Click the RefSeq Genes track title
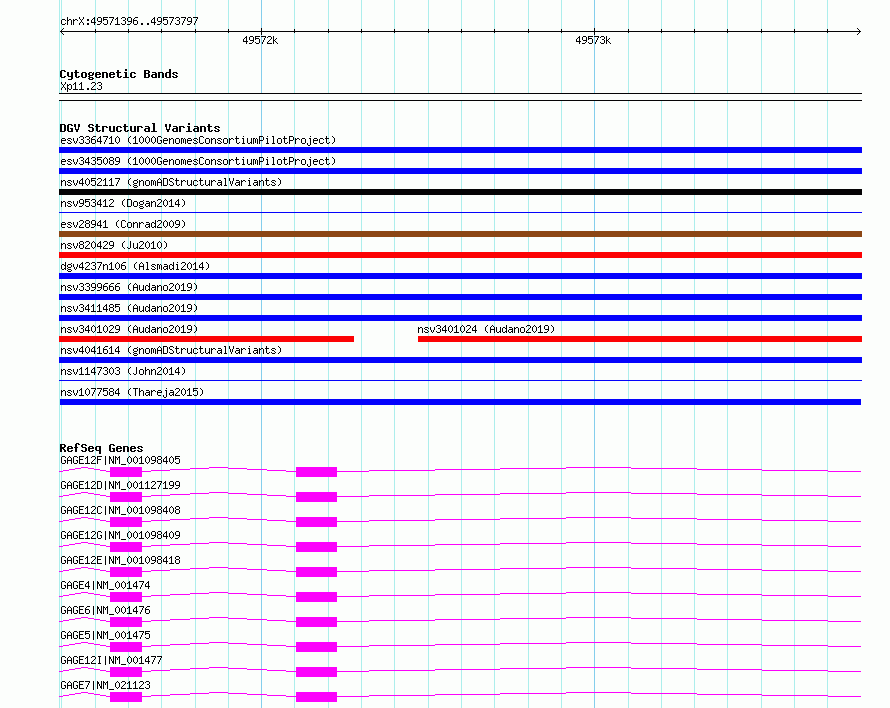The image size is (890, 708). point(101,448)
